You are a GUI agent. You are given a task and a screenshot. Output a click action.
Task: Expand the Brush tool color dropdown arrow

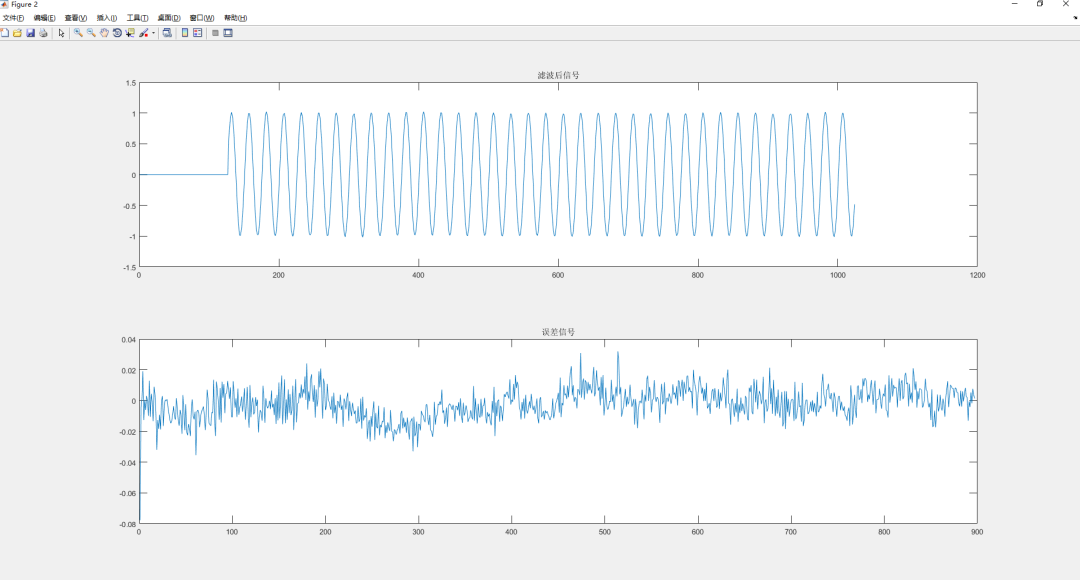(x=153, y=32)
